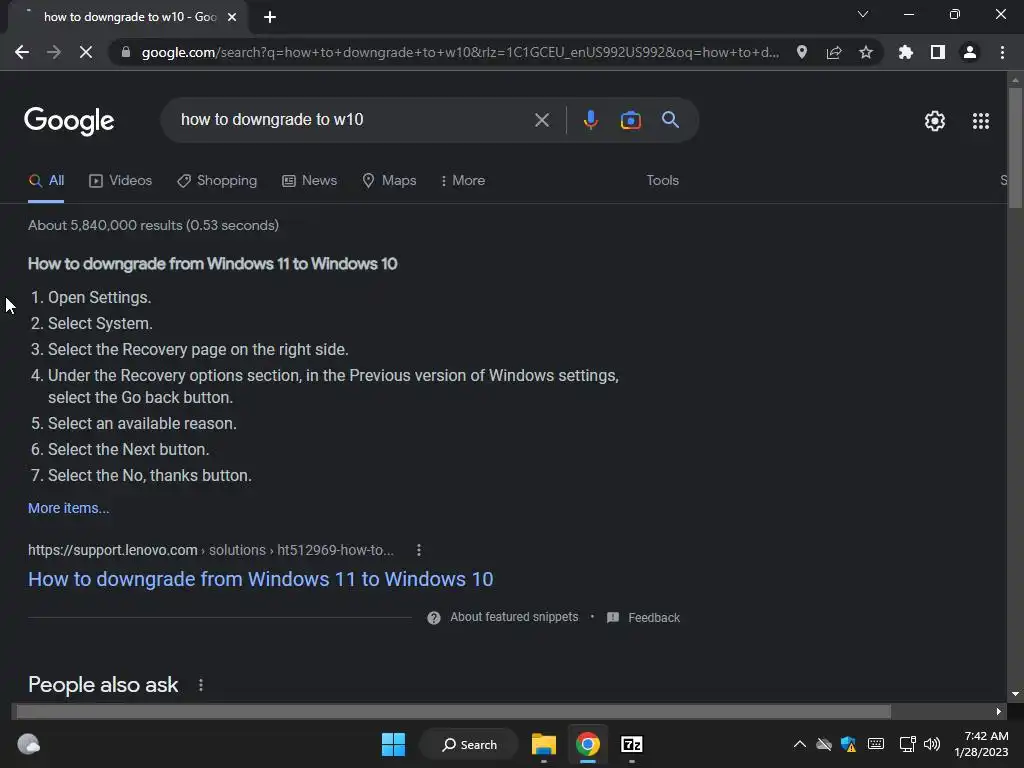This screenshot has width=1024, height=768.
Task: Switch to the Maps tab
Action: click(x=389, y=181)
